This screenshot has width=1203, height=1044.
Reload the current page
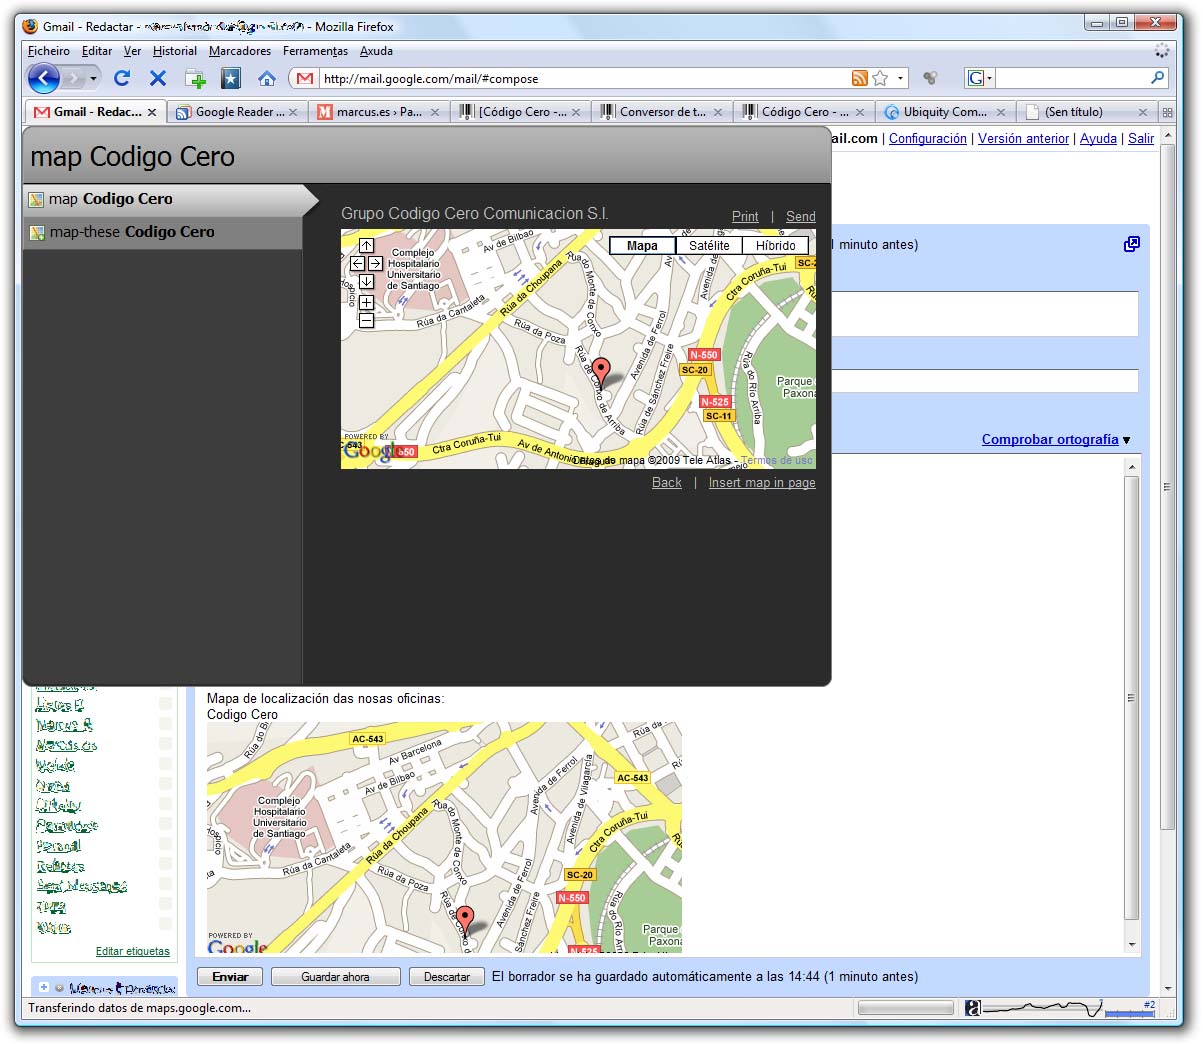pos(122,78)
